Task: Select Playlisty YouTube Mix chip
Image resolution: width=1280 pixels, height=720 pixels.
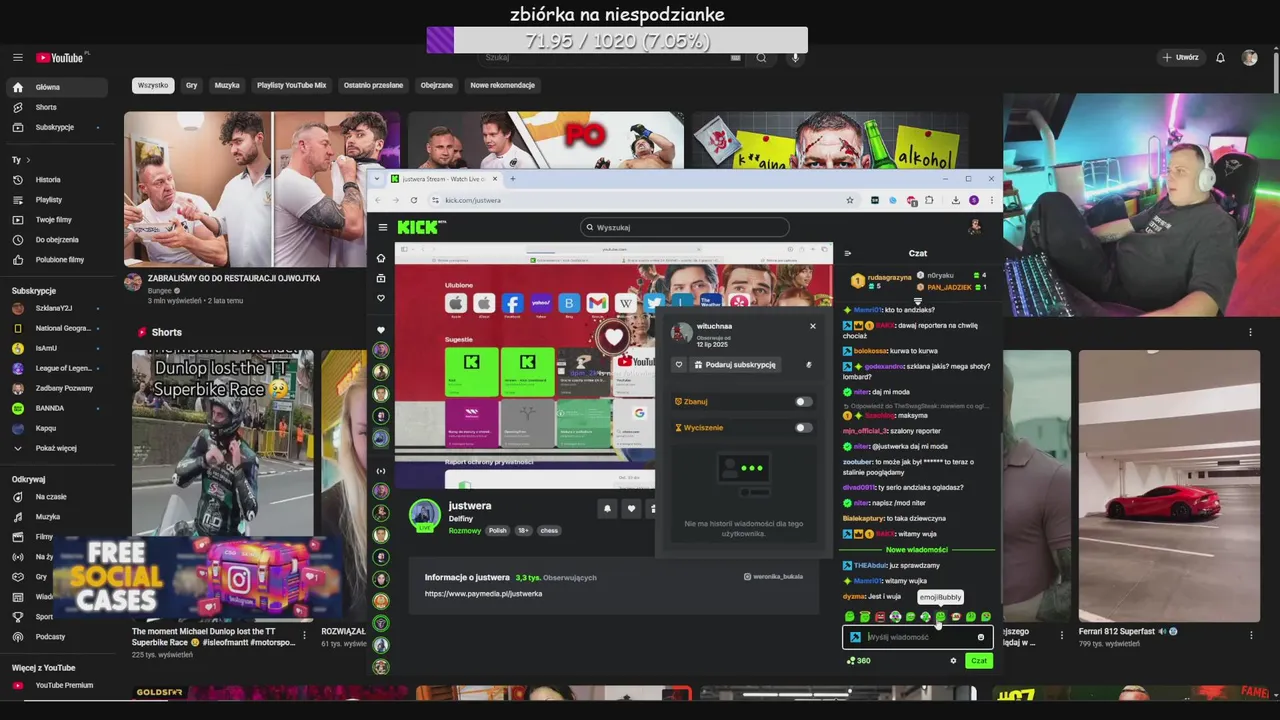Action: [x=291, y=85]
